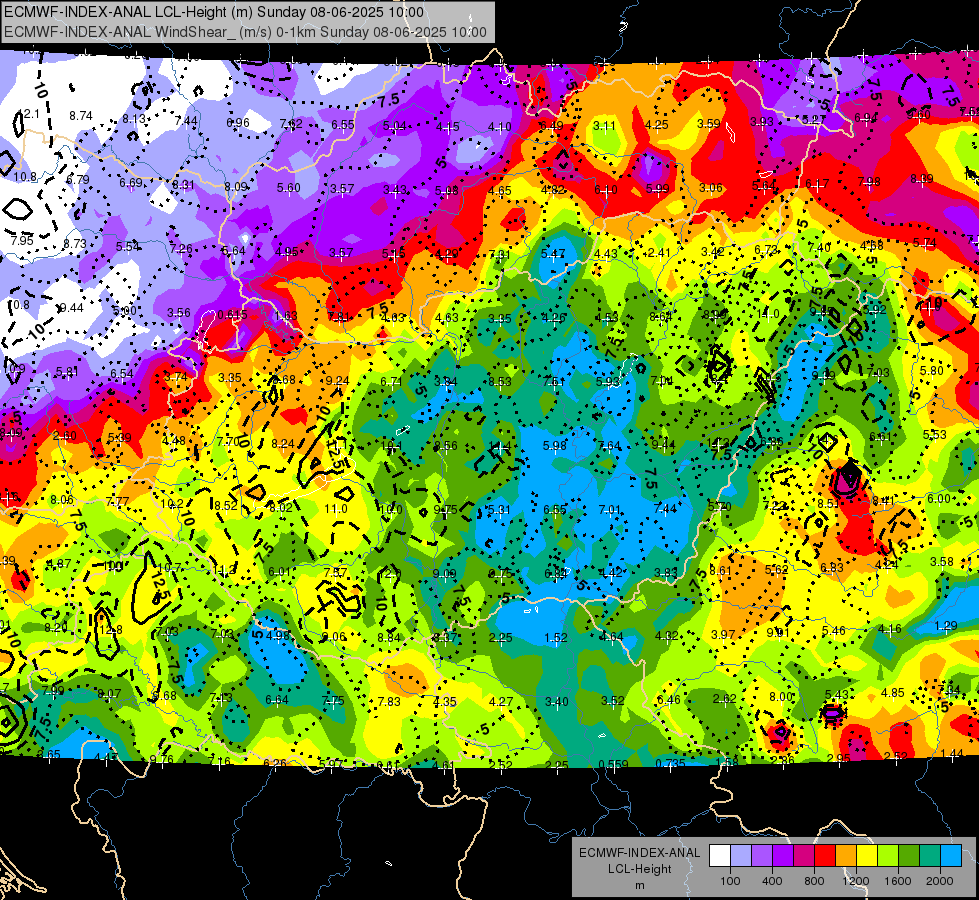Click the wind shear value 7.31
This screenshot has width=979, height=900.
(499, 254)
